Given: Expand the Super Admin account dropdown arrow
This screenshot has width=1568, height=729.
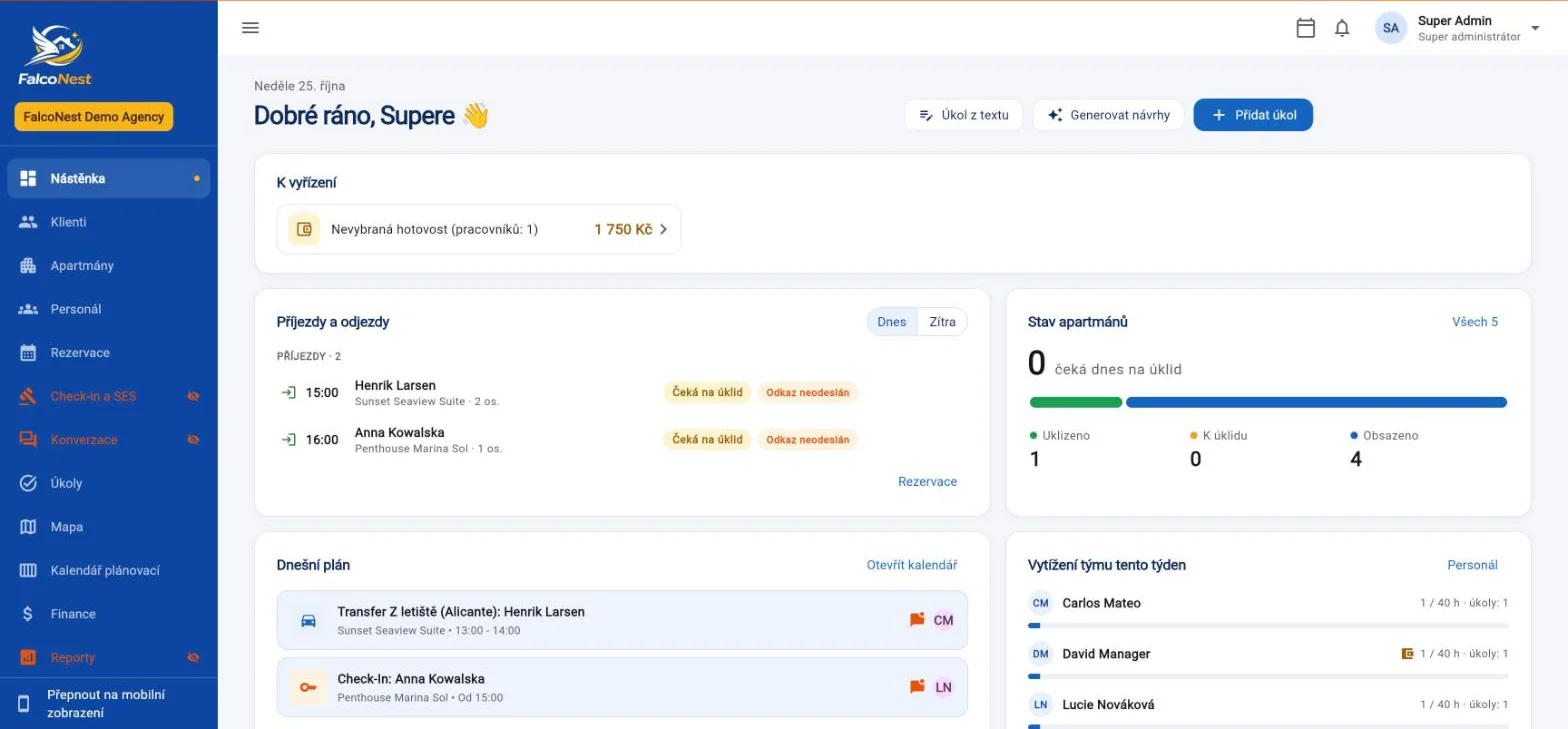Looking at the screenshot, I should coord(1535,28).
